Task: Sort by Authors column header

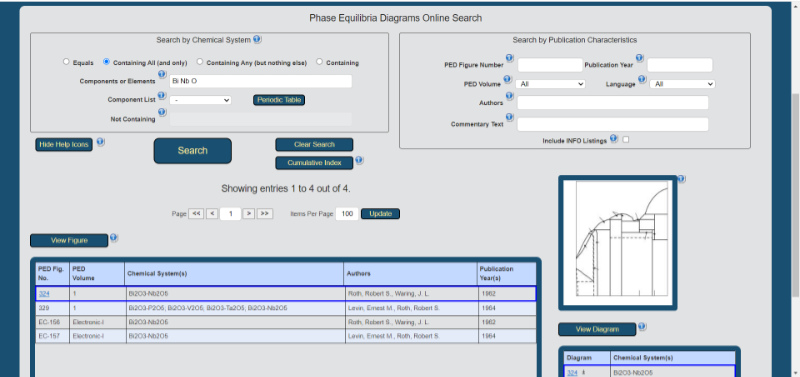Action: (411, 273)
